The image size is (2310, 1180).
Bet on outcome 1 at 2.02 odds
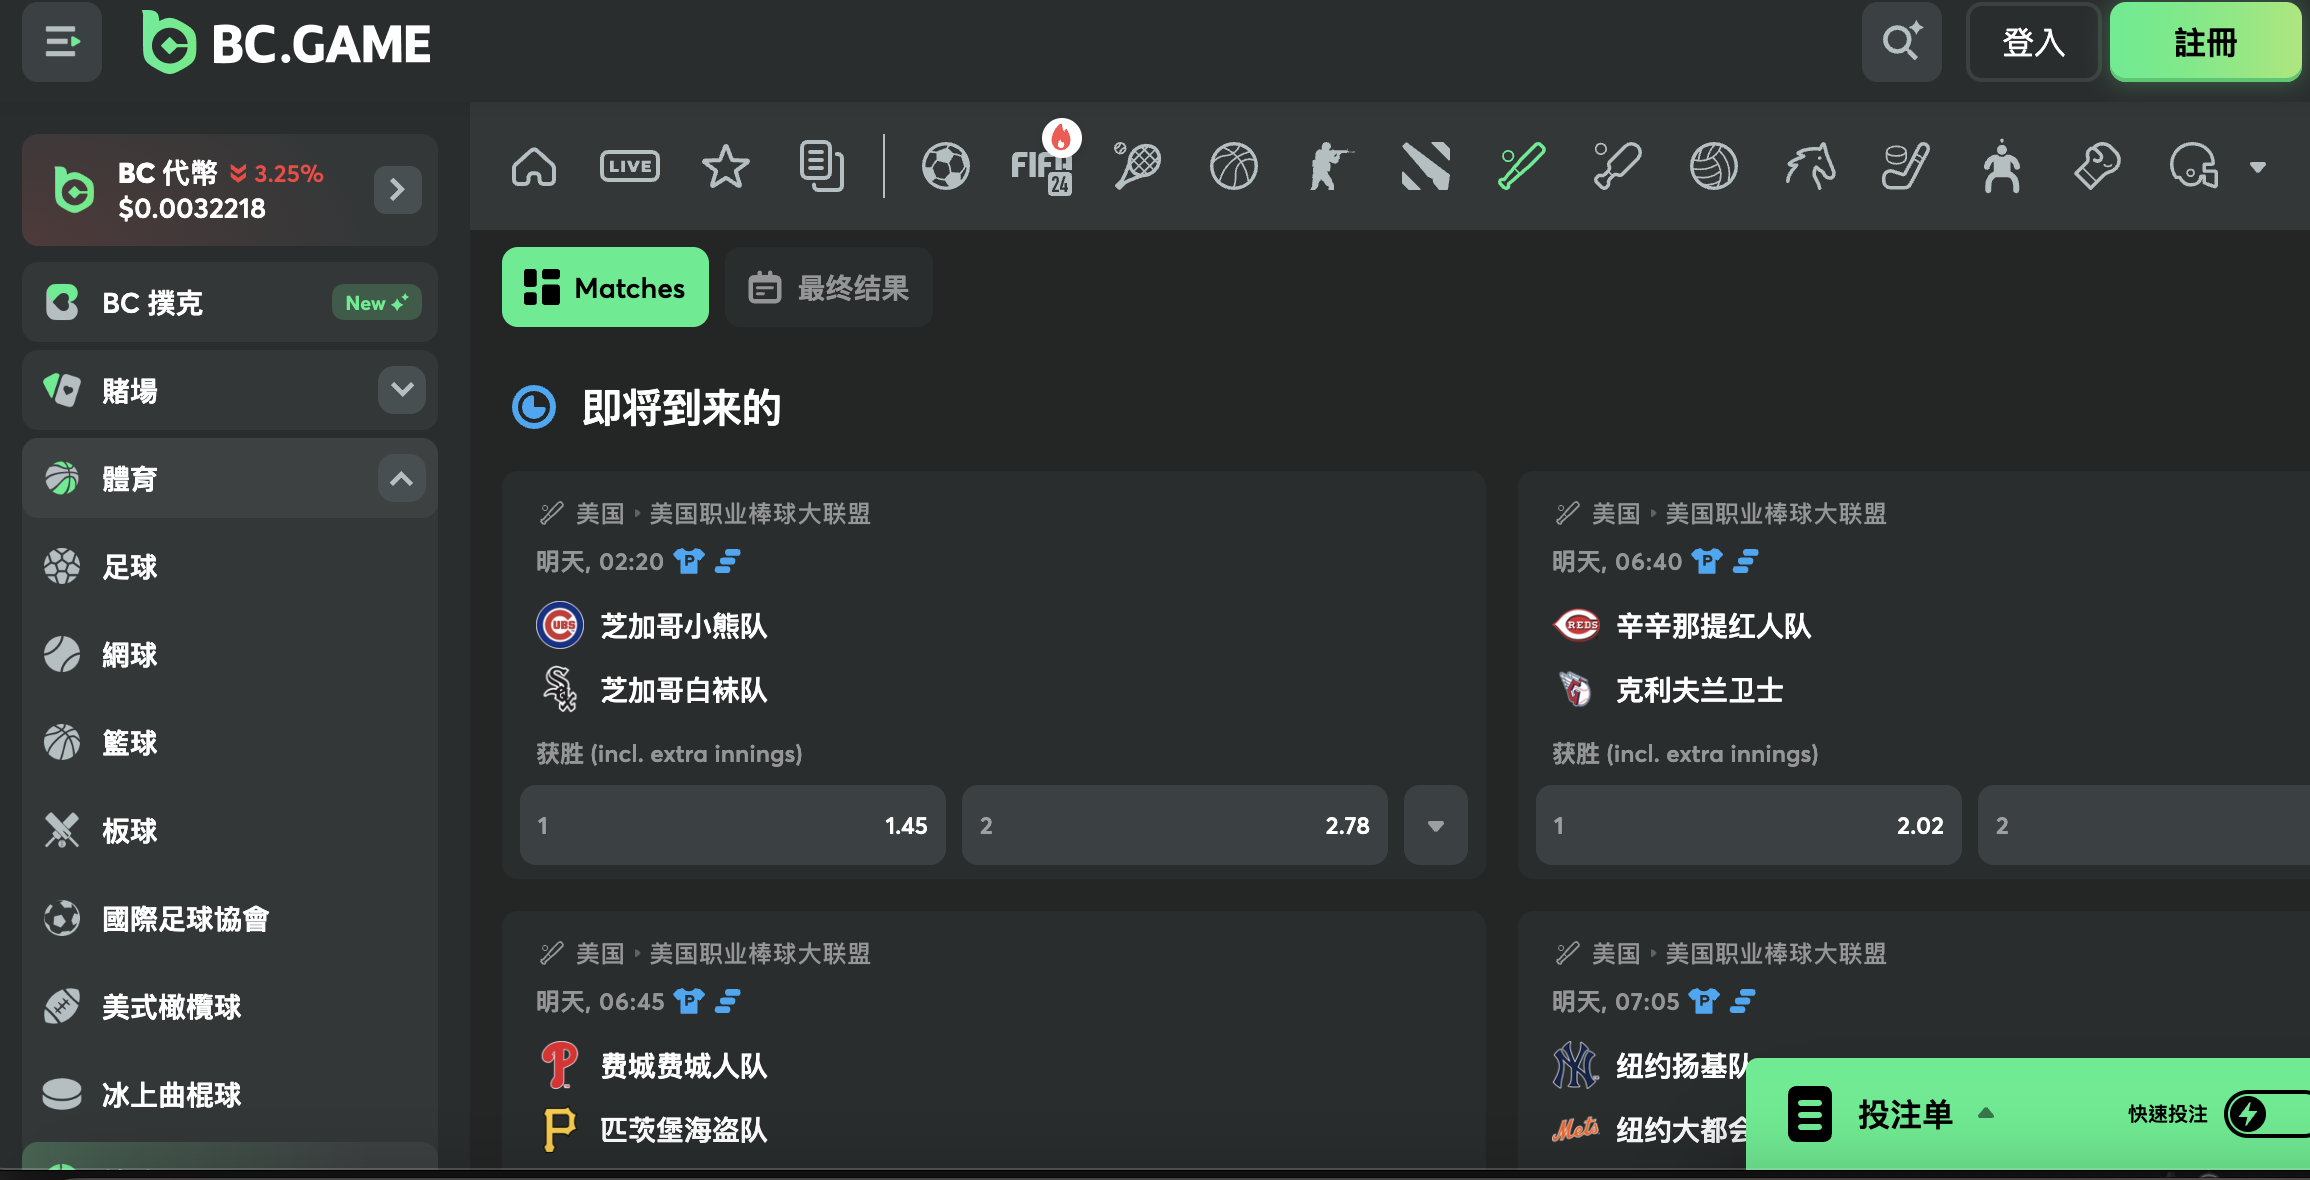point(1748,825)
